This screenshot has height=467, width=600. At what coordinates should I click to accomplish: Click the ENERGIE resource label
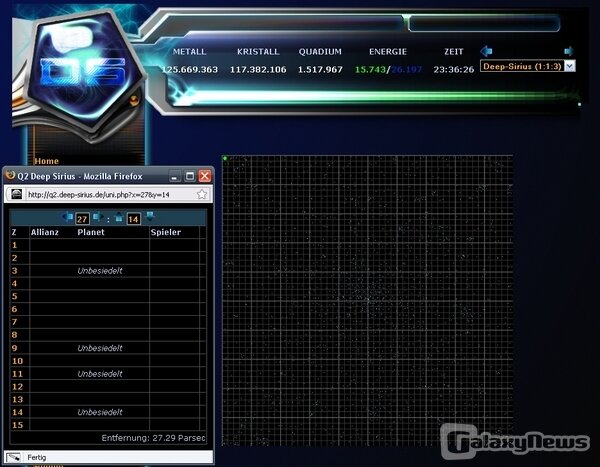coord(388,52)
